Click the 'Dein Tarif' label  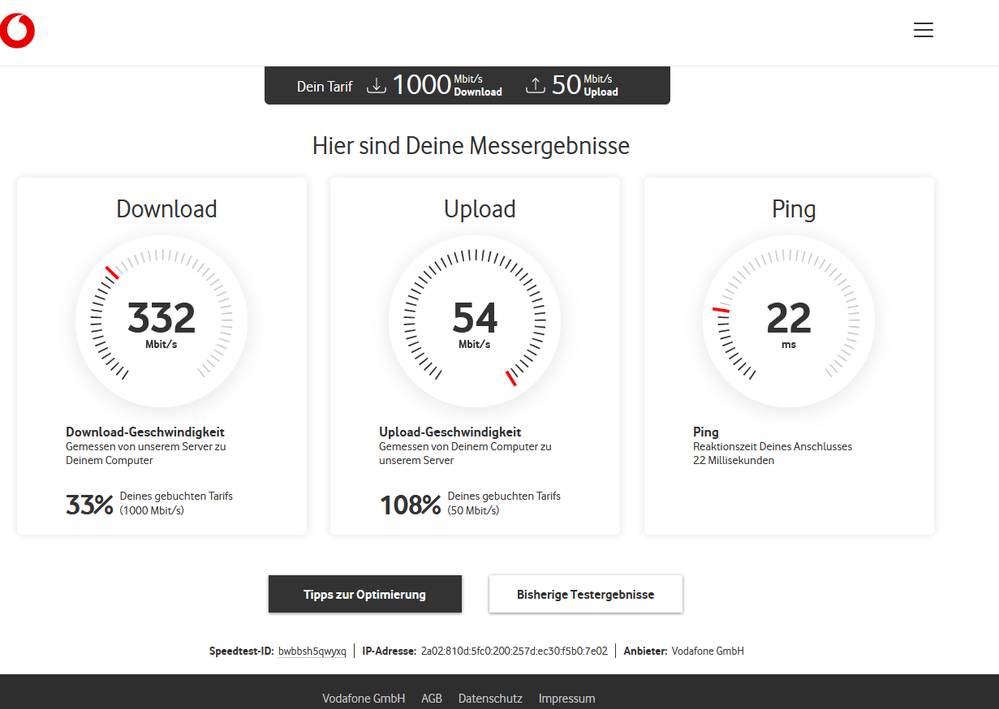(324, 87)
